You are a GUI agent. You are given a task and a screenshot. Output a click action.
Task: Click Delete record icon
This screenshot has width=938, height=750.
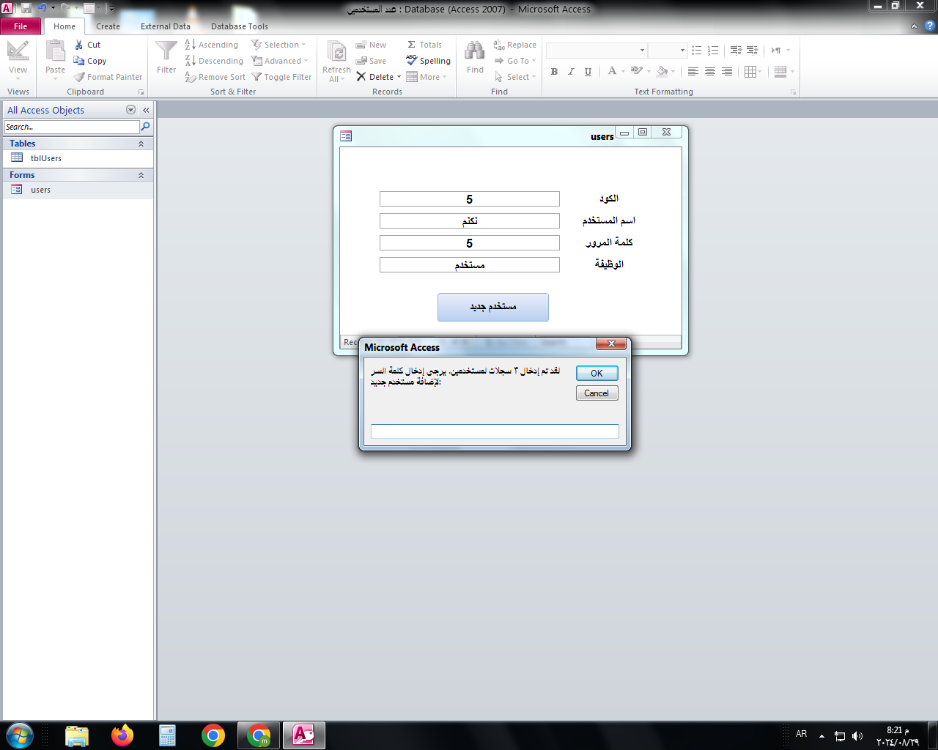pyautogui.click(x=361, y=77)
